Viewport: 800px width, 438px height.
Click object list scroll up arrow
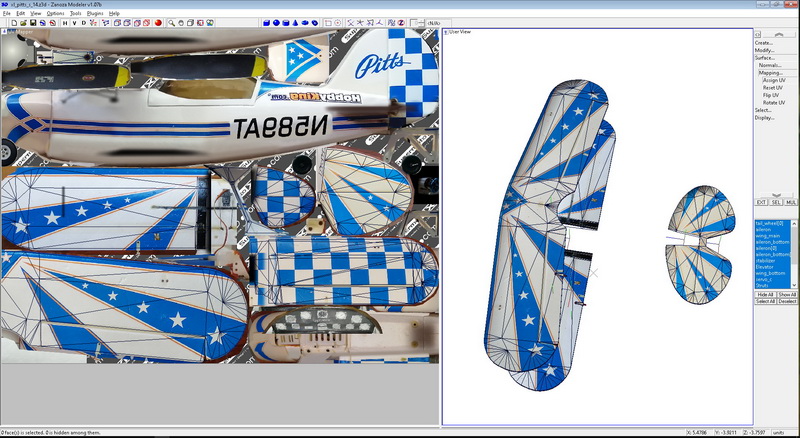pyautogui.click(x=794, y=224)
